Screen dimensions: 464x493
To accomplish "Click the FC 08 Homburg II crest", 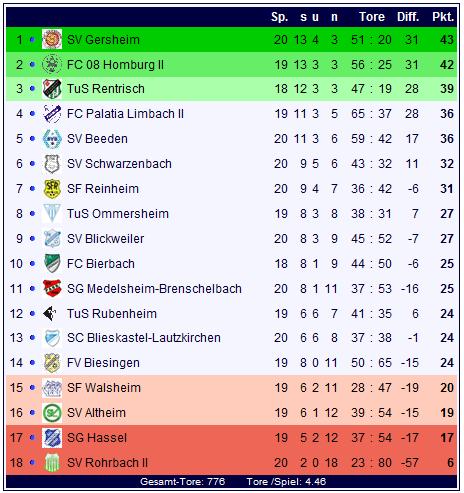I will [x=52, y=64].
